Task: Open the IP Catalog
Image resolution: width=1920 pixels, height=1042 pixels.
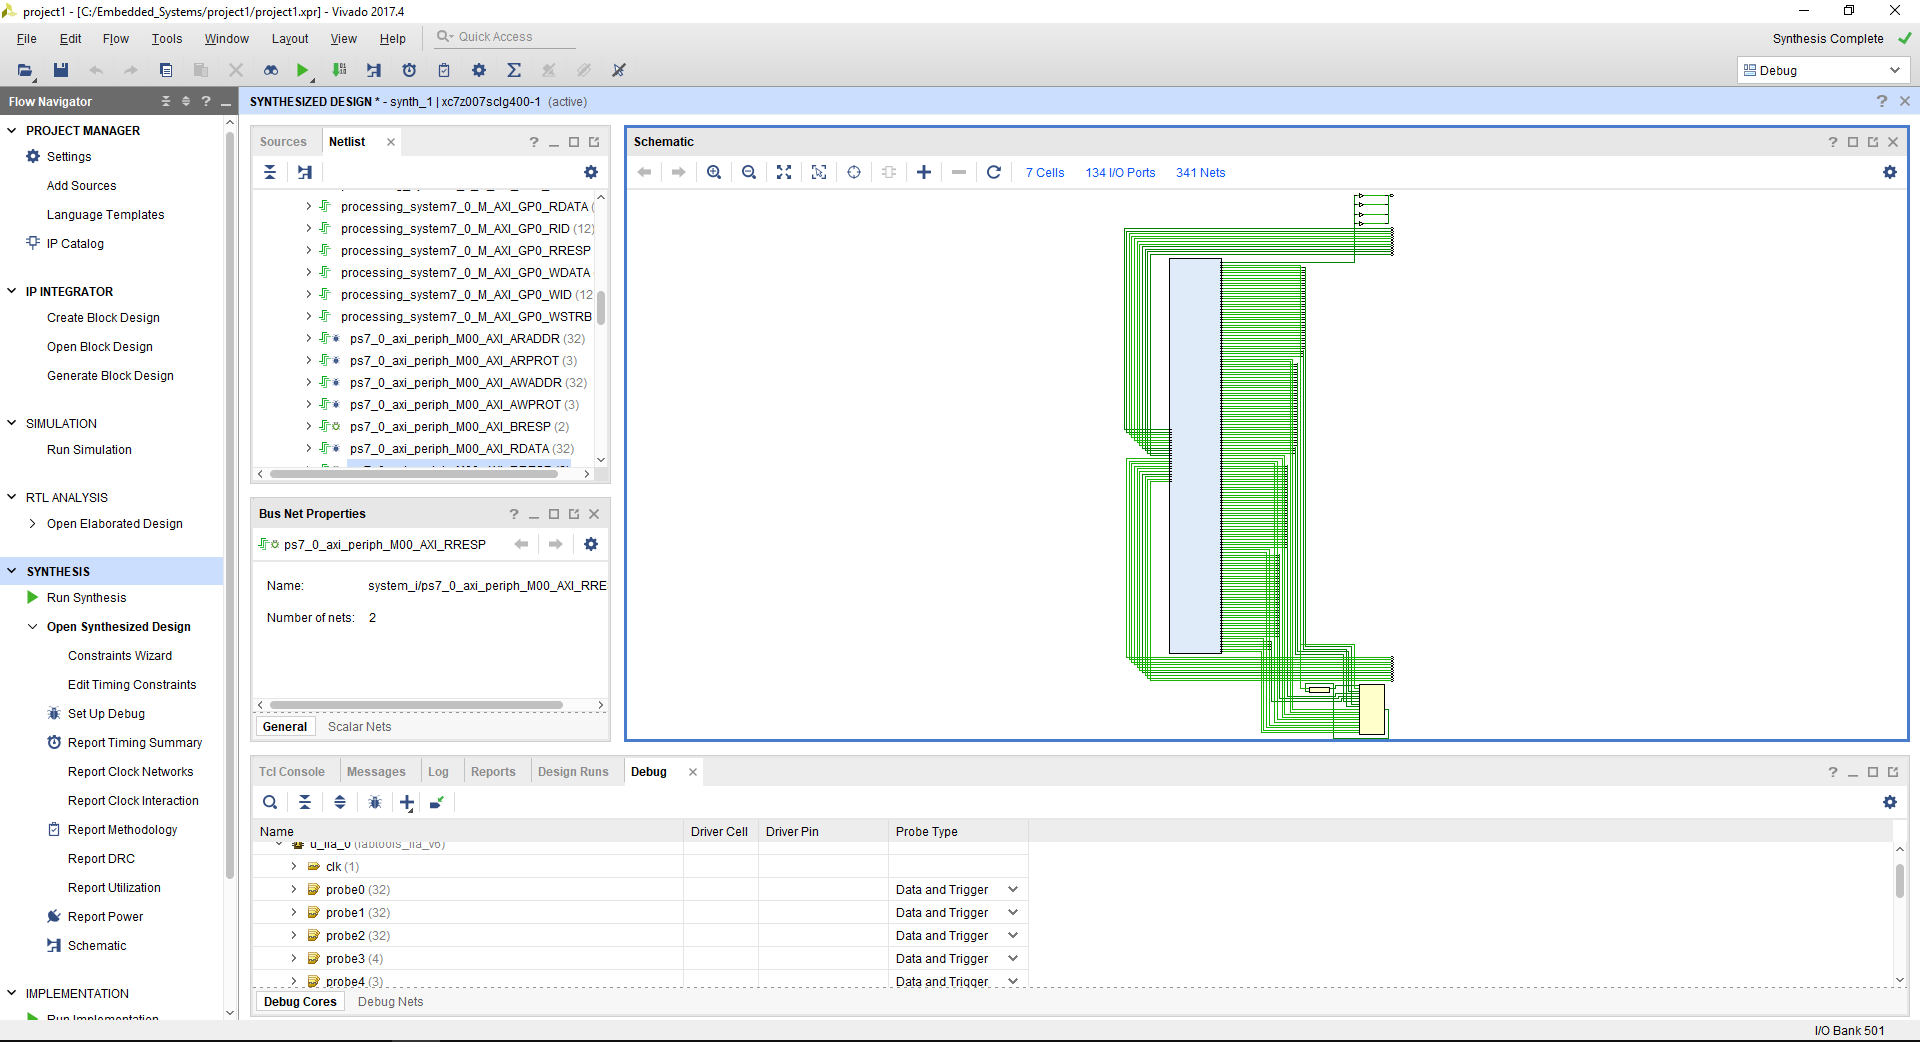Action: pos(75,244)
